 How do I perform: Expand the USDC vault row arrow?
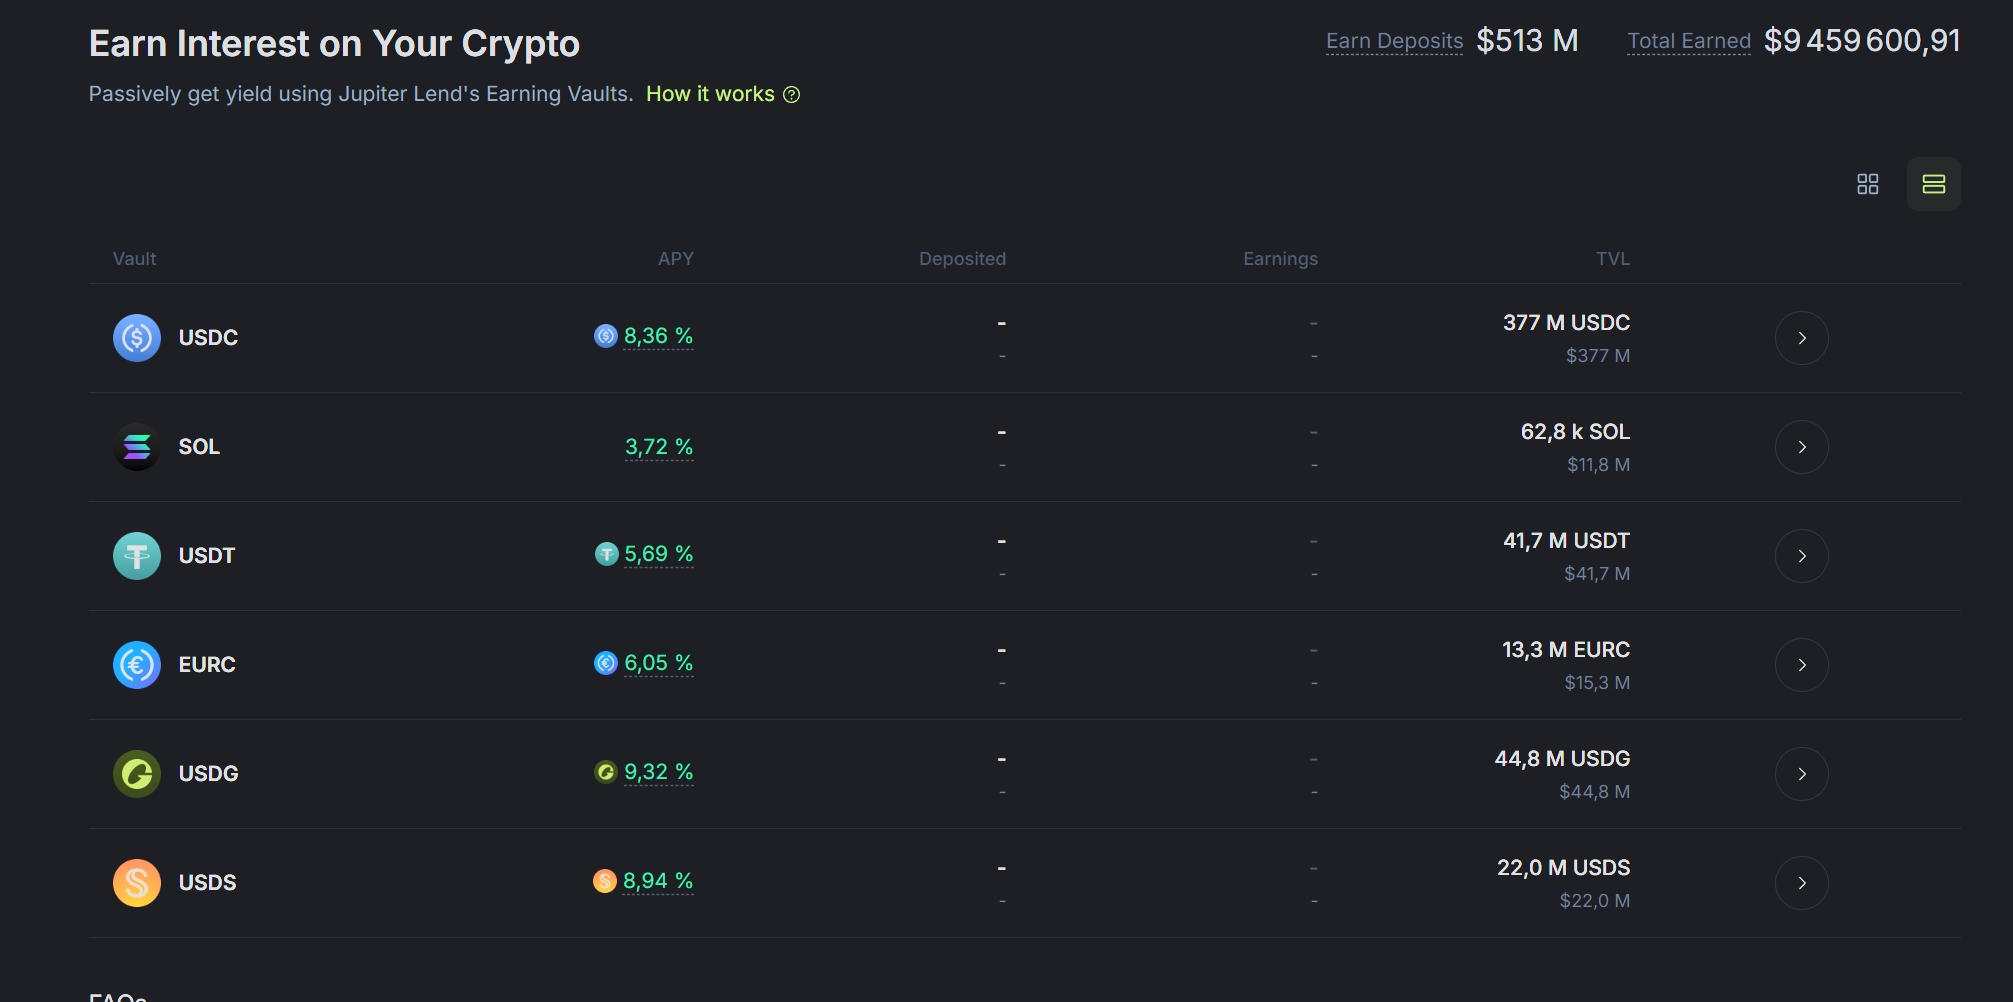(x=1801, y=338)
